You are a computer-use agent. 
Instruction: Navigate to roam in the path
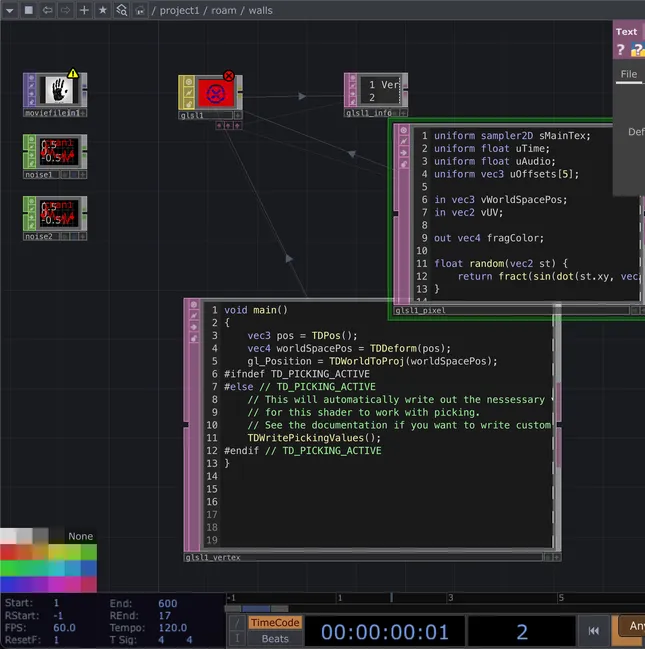224,10
